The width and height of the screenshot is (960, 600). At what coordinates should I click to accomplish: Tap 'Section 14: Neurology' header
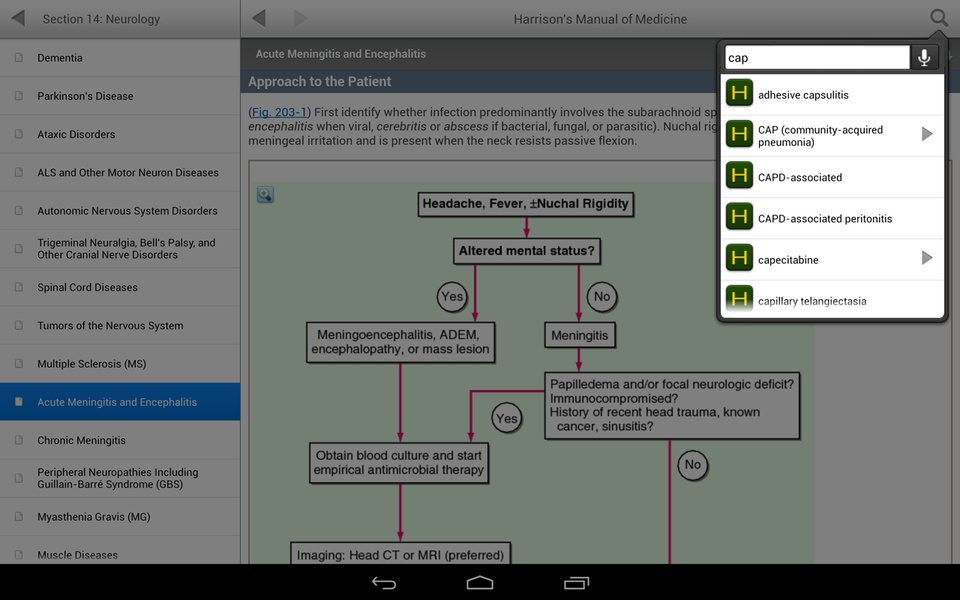click(101, 19)
